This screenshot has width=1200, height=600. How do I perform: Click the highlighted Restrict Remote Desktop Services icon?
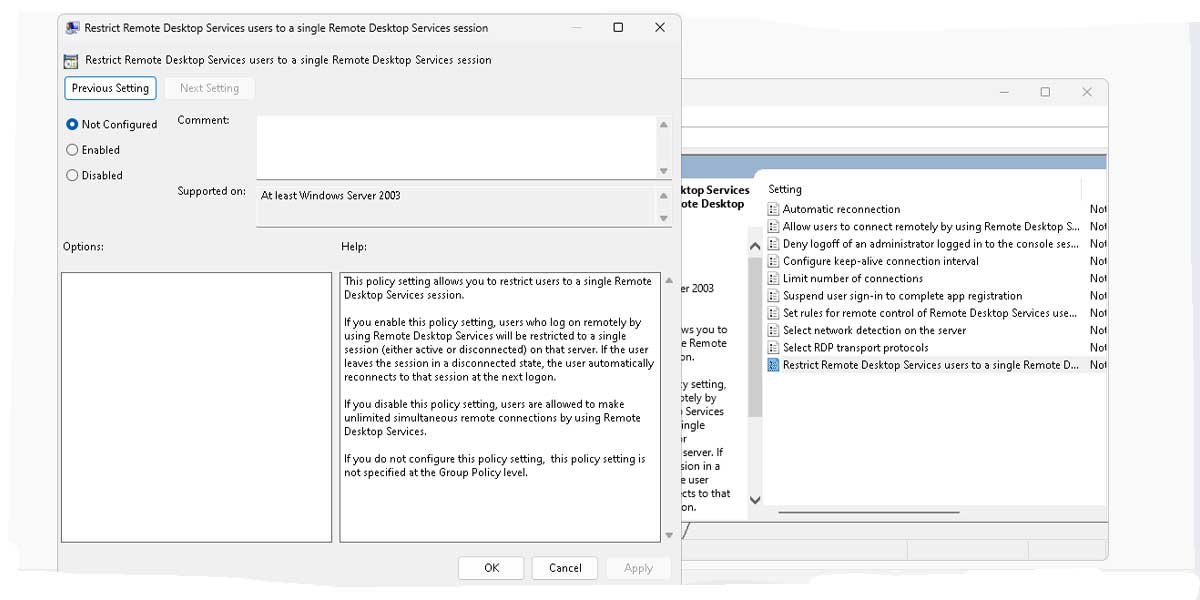[x=774, y=365]
